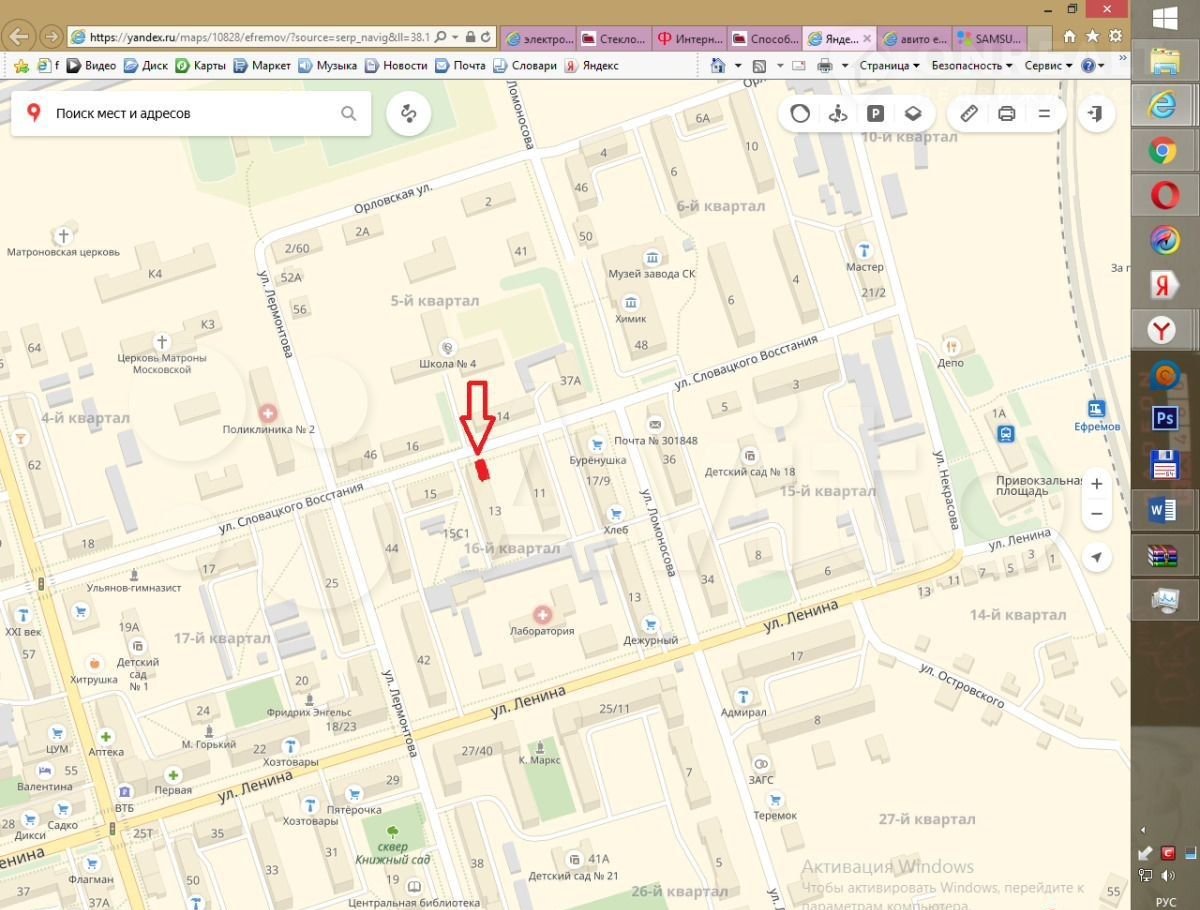The height and width of the screenshot is (910, 1200).
Task: Select the ruler distance tool
Action: [x=969, y=114]
